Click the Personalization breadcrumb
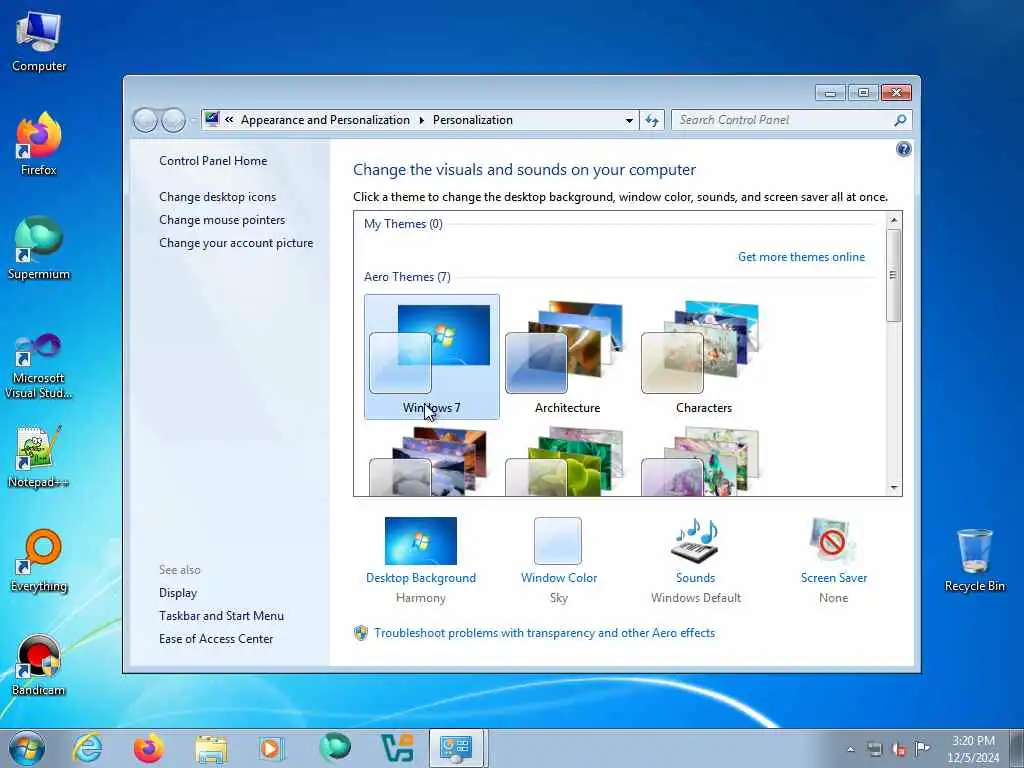 click(473, 120)
